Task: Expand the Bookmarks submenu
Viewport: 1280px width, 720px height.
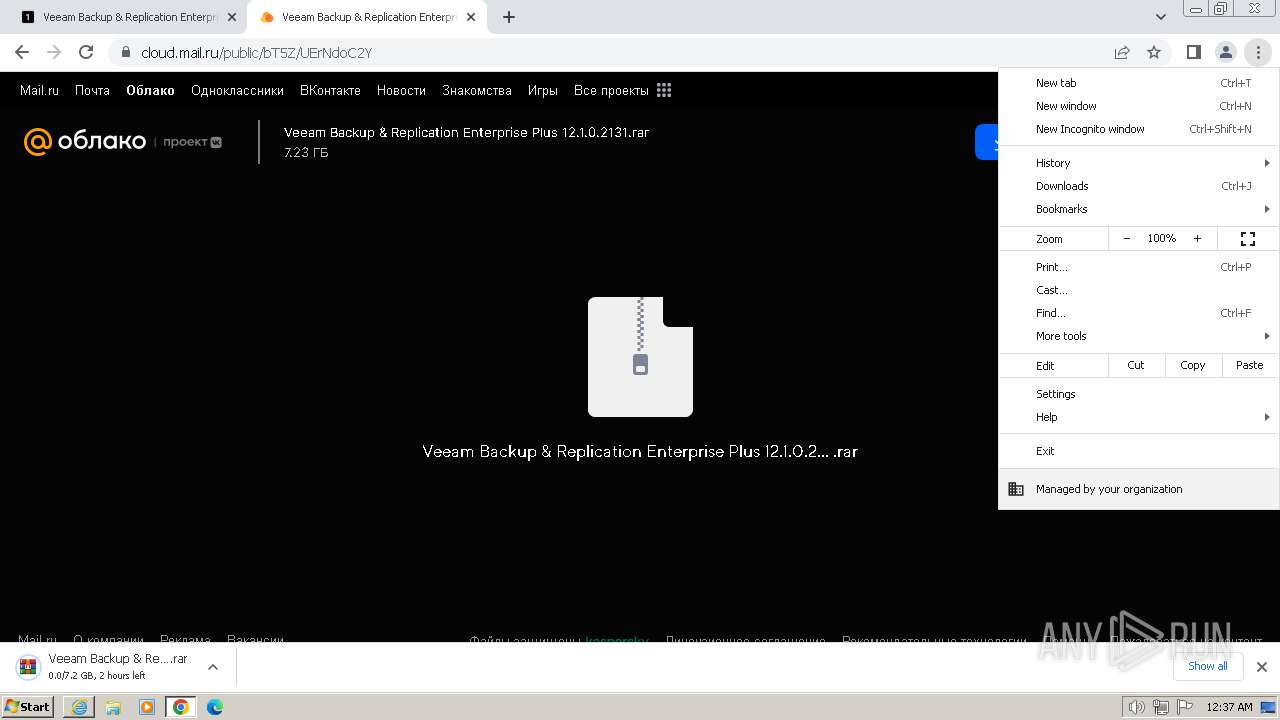Action: tap(1139, 209)
